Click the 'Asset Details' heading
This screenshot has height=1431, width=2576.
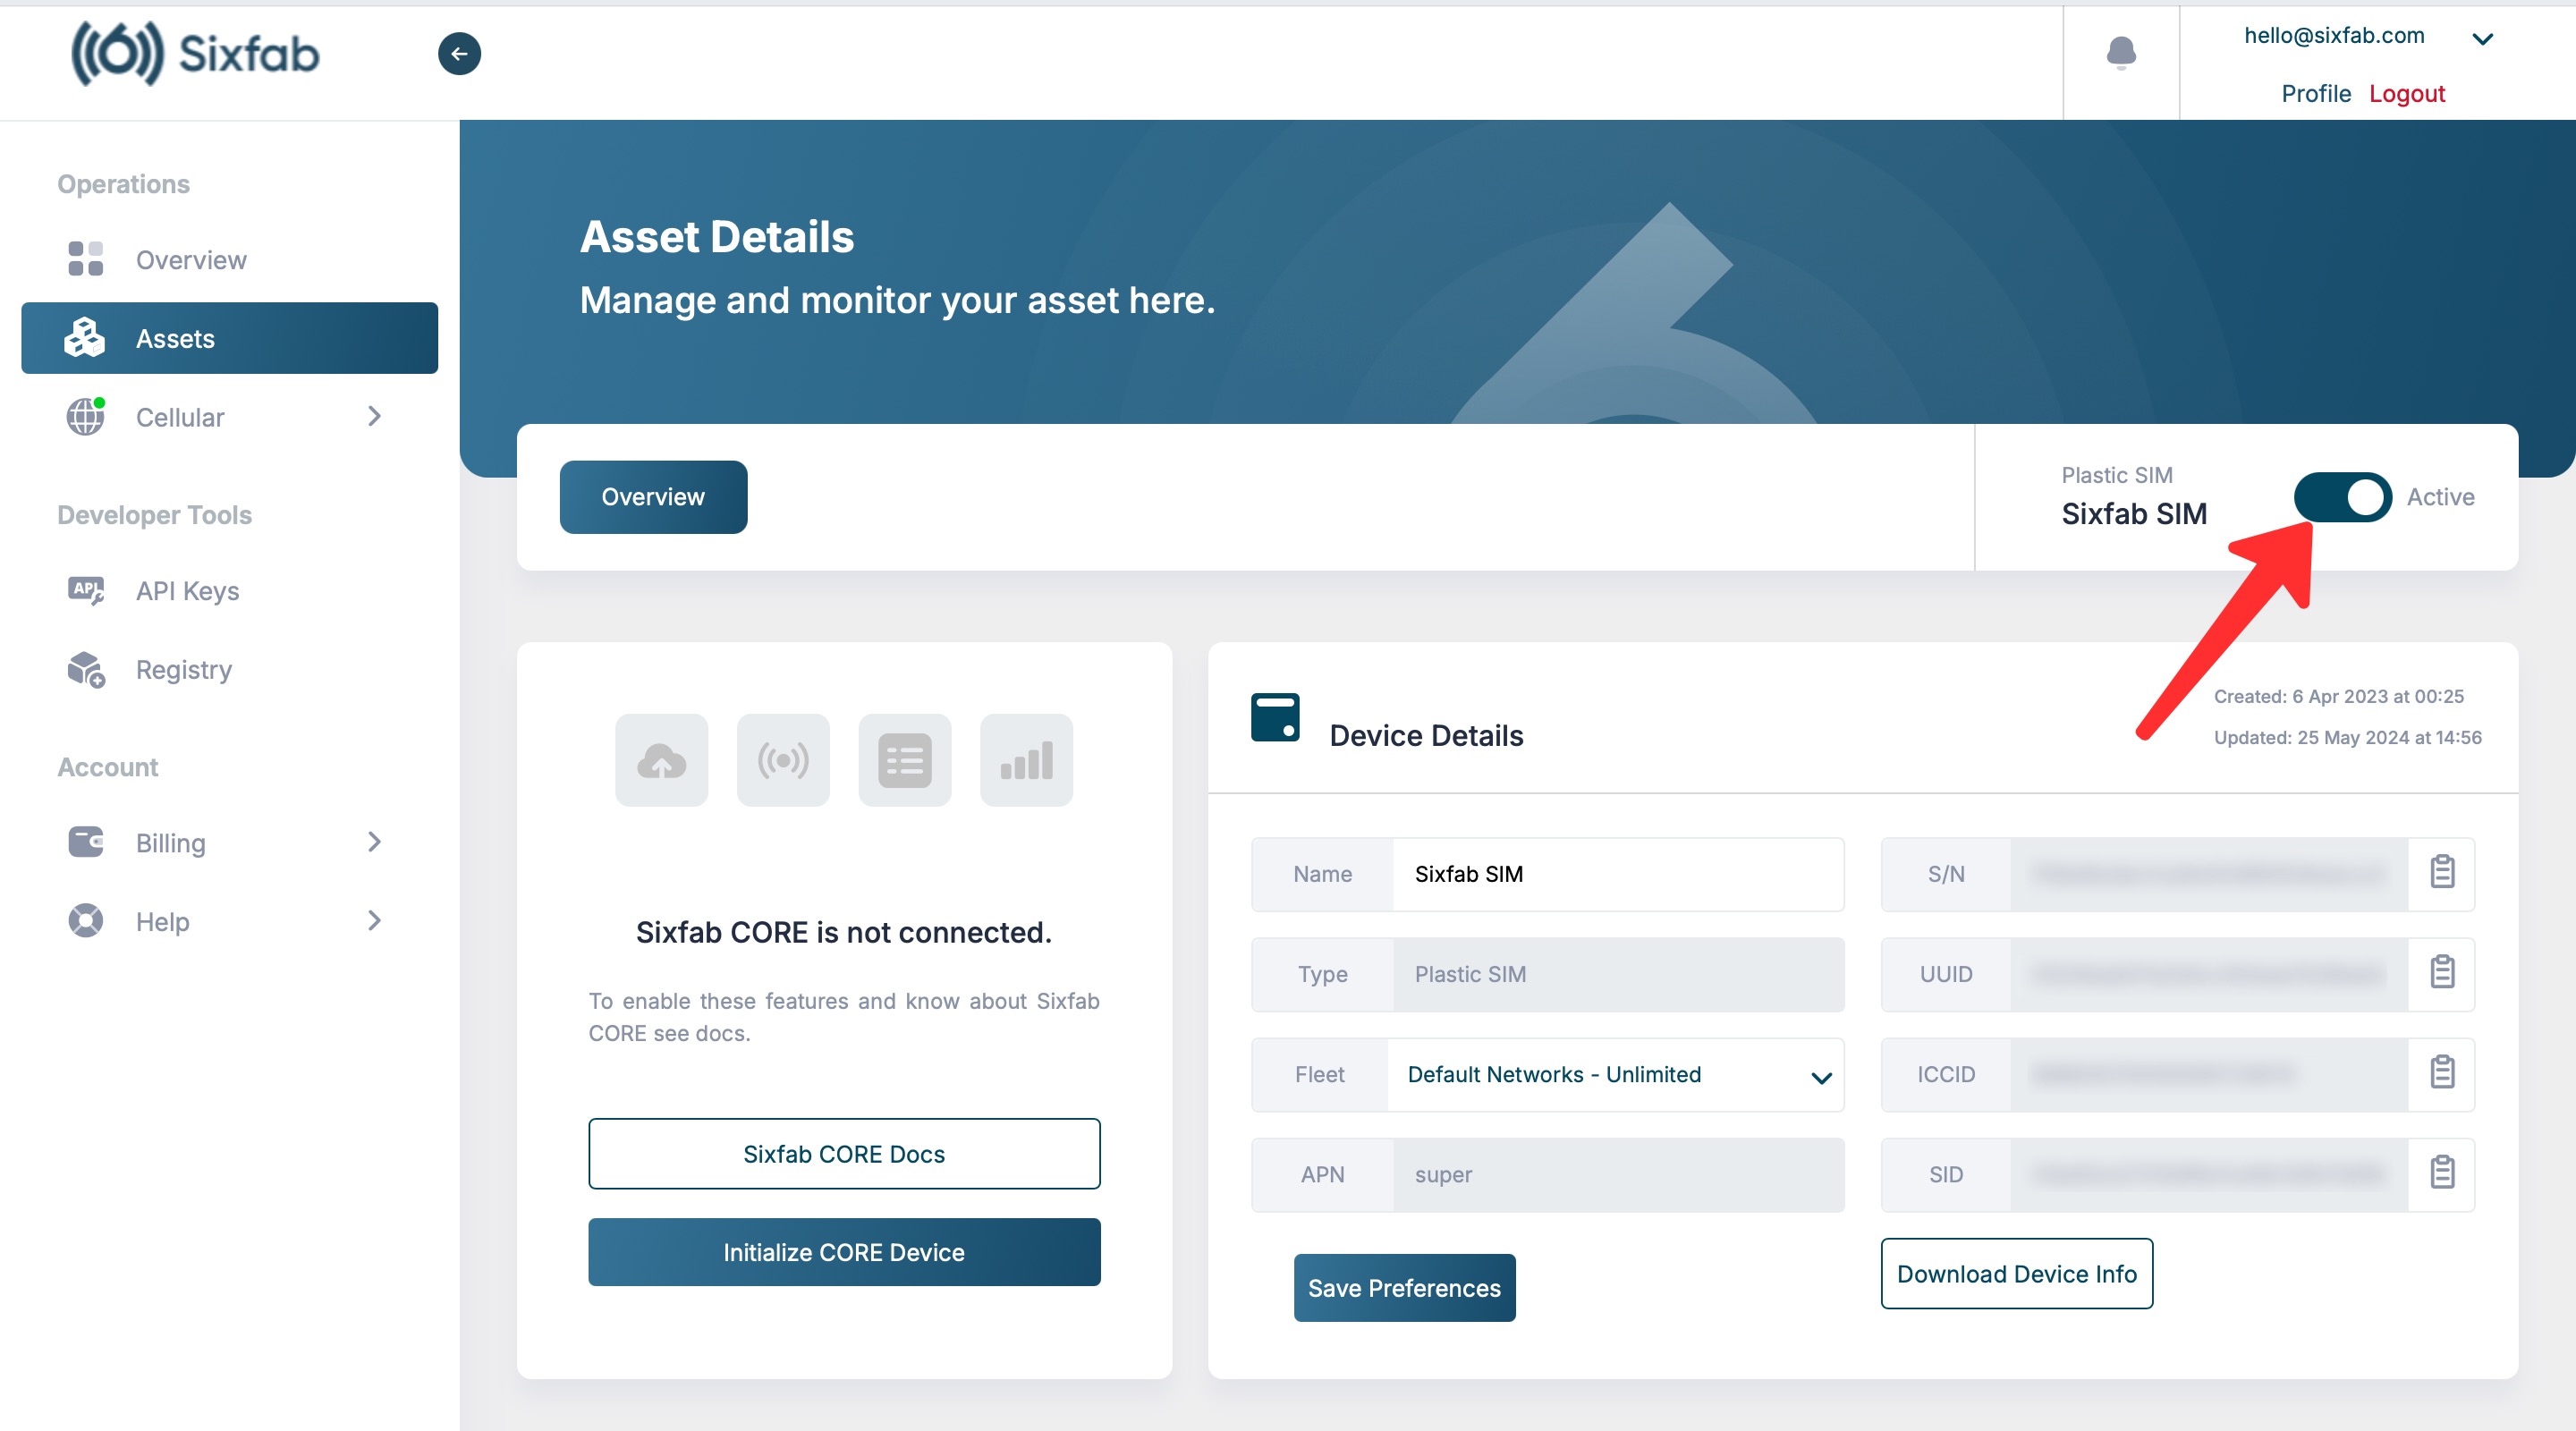point(717,237)
